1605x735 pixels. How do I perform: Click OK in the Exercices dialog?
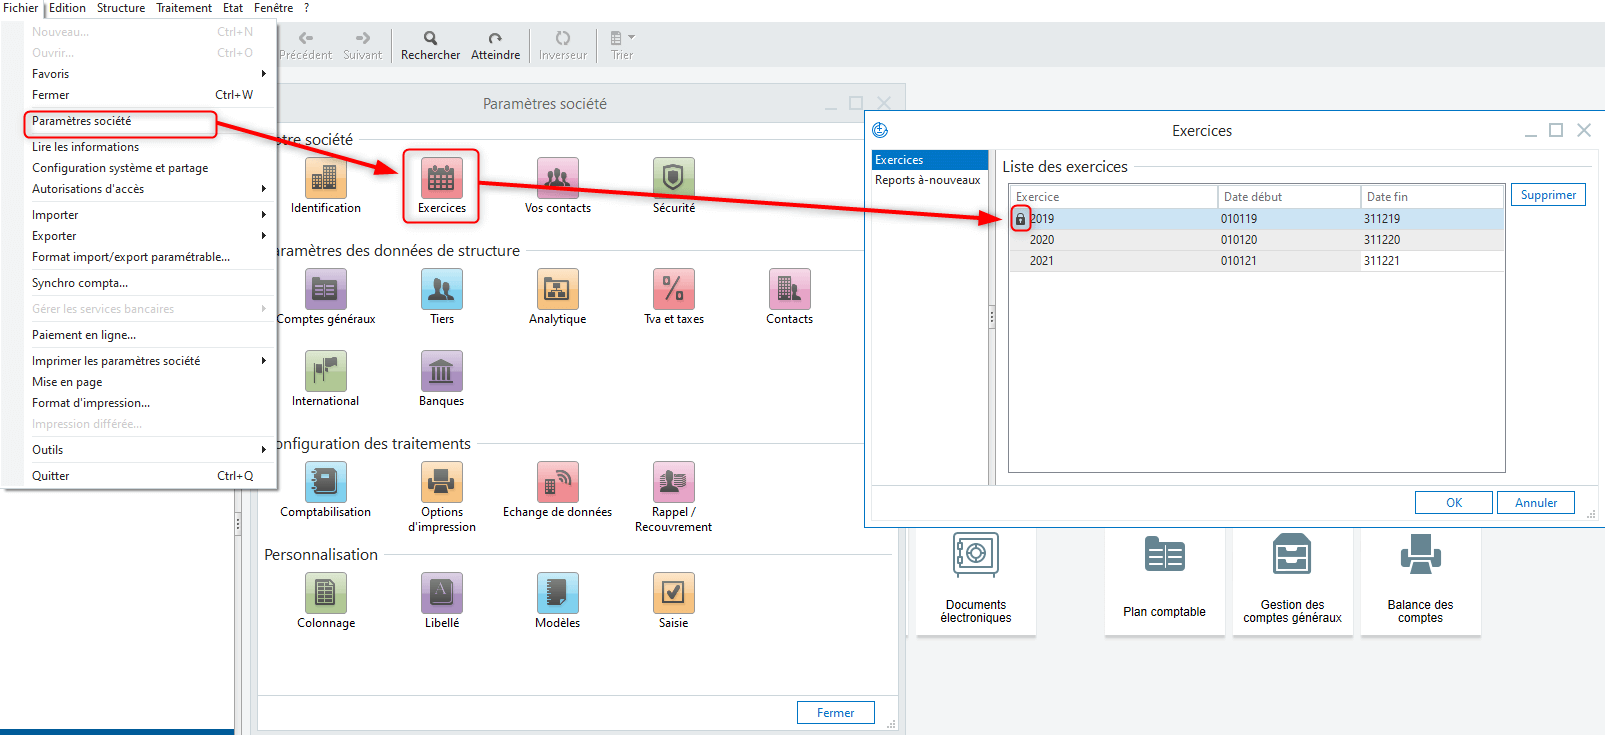click(1453, 503)
